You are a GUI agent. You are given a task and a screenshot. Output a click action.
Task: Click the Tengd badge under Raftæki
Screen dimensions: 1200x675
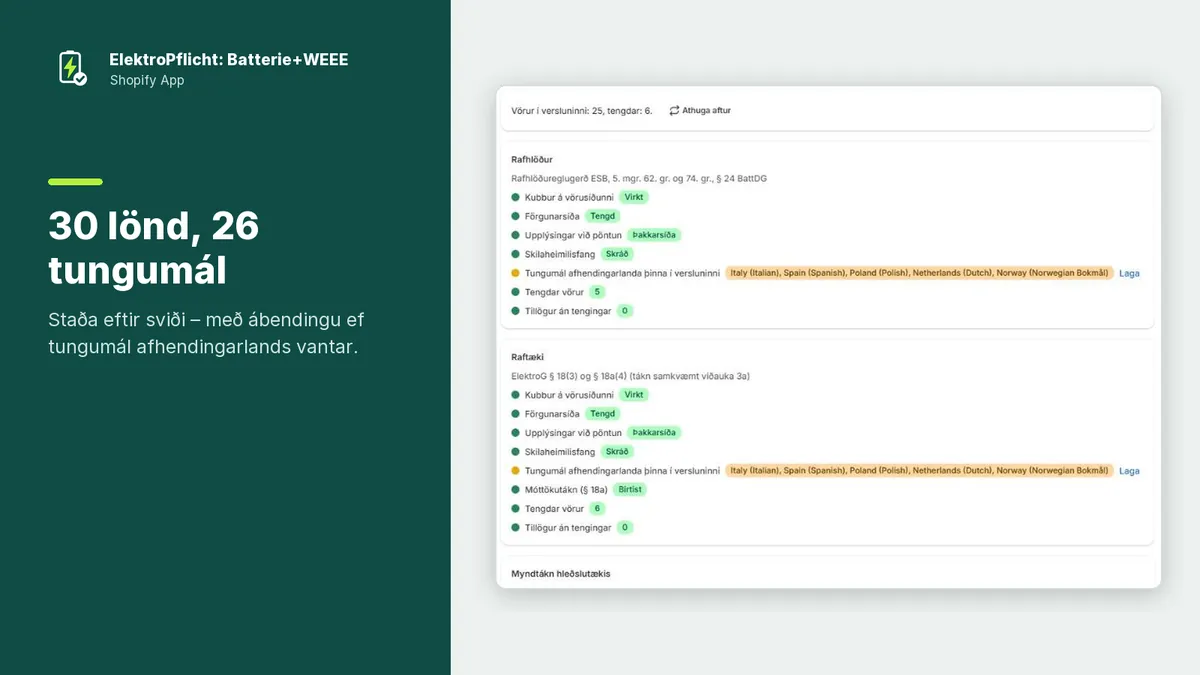click(603, 414)
